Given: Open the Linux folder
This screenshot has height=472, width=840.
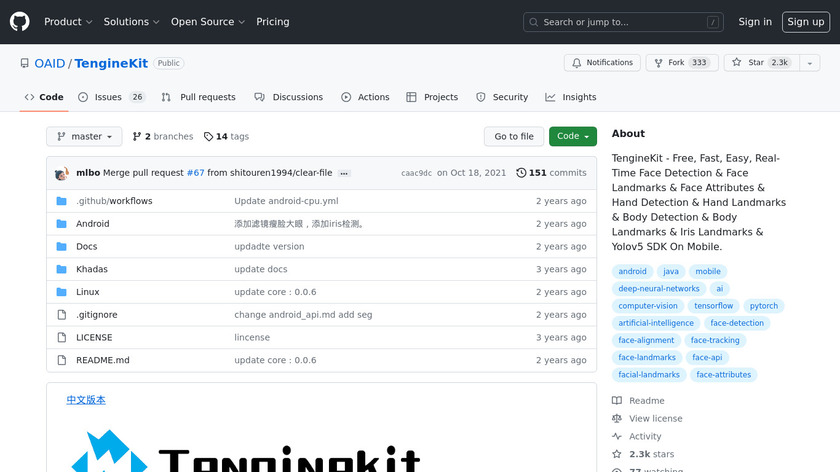Looking at the screenshot, I should click(x=88, y=292).
